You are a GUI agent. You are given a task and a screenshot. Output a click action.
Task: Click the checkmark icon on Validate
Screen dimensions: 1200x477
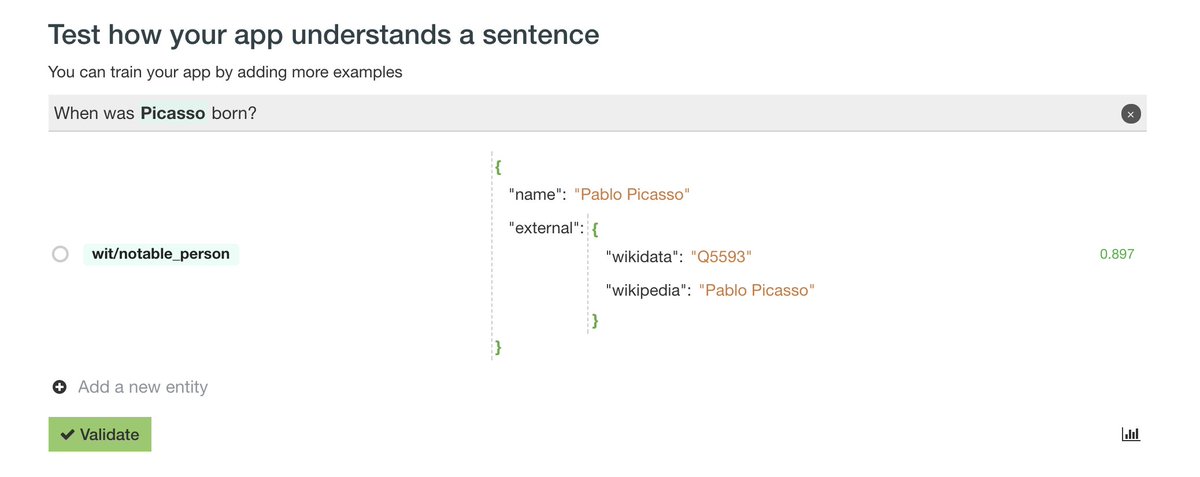coord(67,434)
